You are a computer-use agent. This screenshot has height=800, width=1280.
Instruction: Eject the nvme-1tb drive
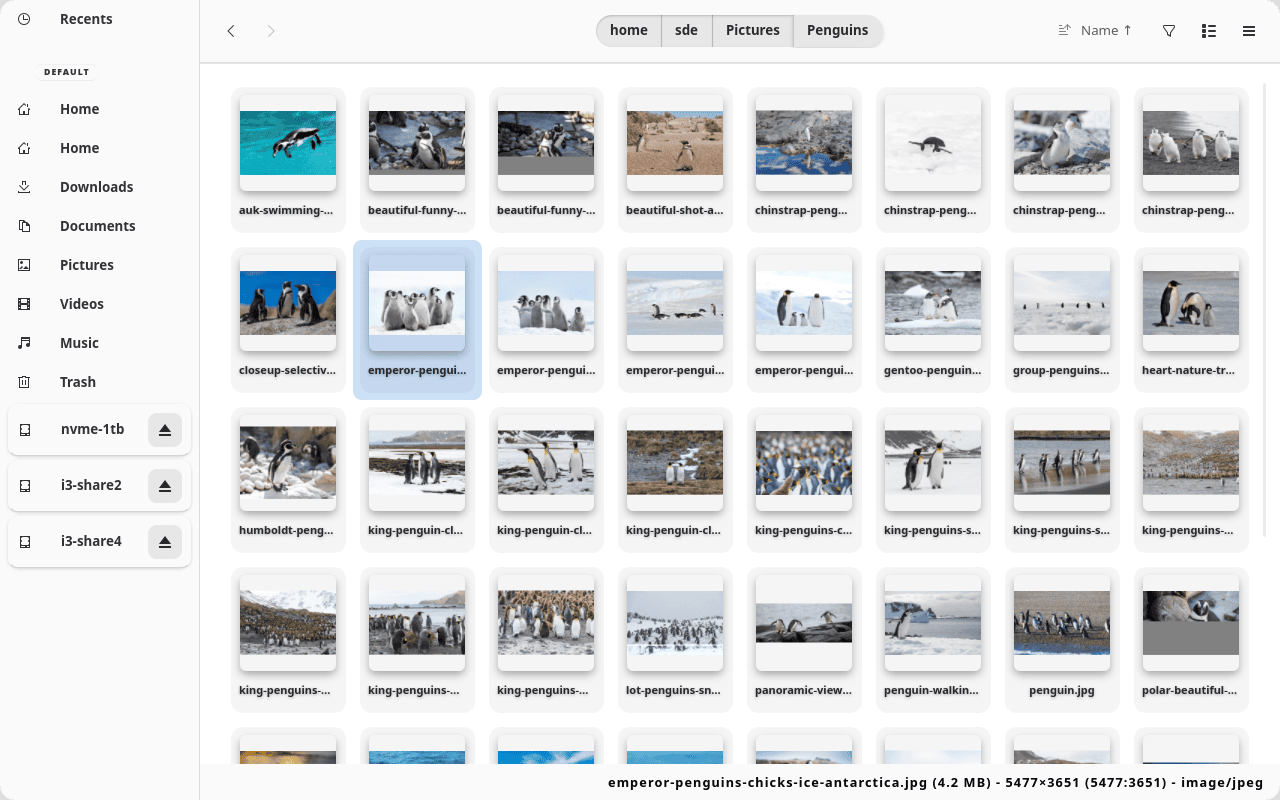(x=165, y=430)
